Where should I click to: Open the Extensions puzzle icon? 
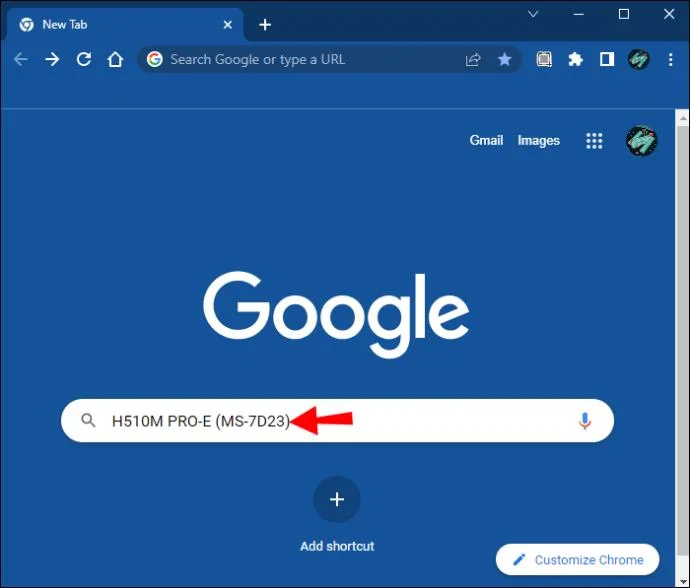tap(575, 59)
